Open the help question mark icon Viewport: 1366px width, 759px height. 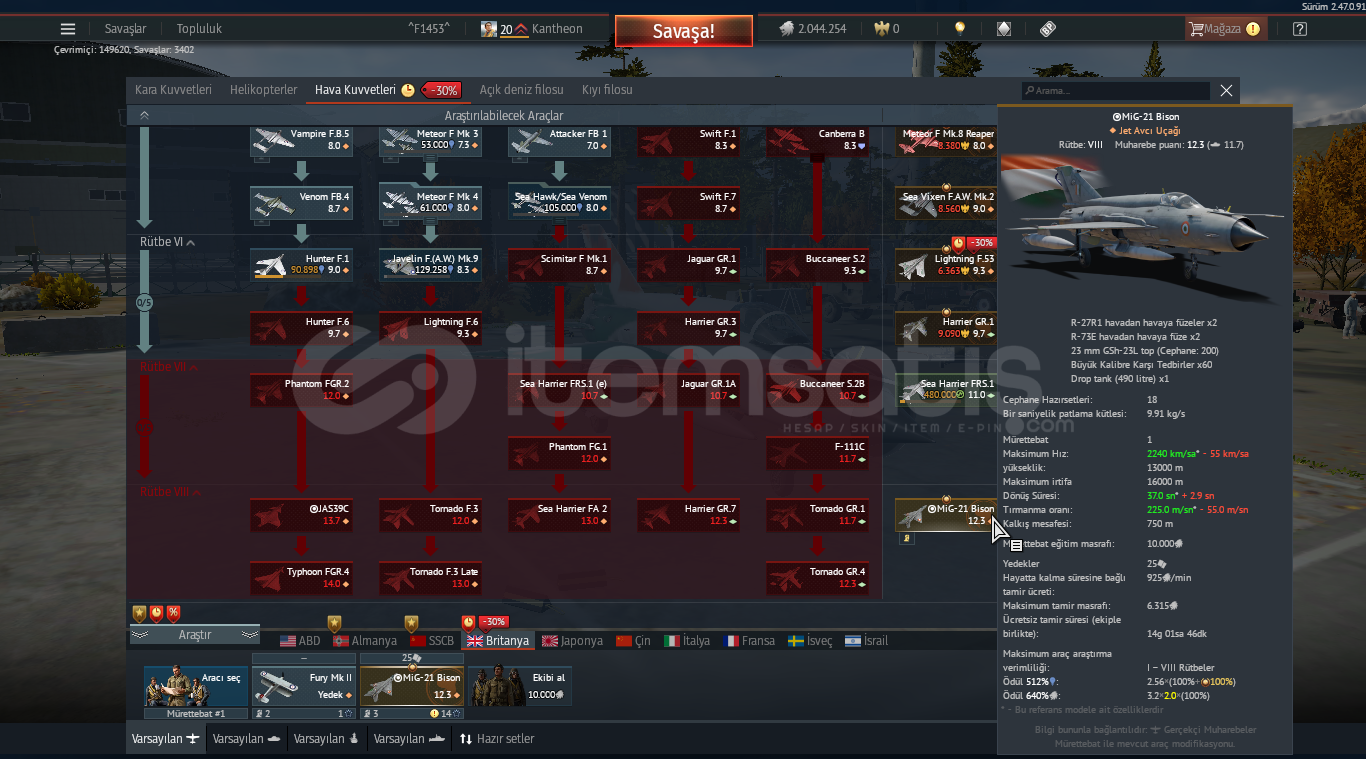point(1299,29)
